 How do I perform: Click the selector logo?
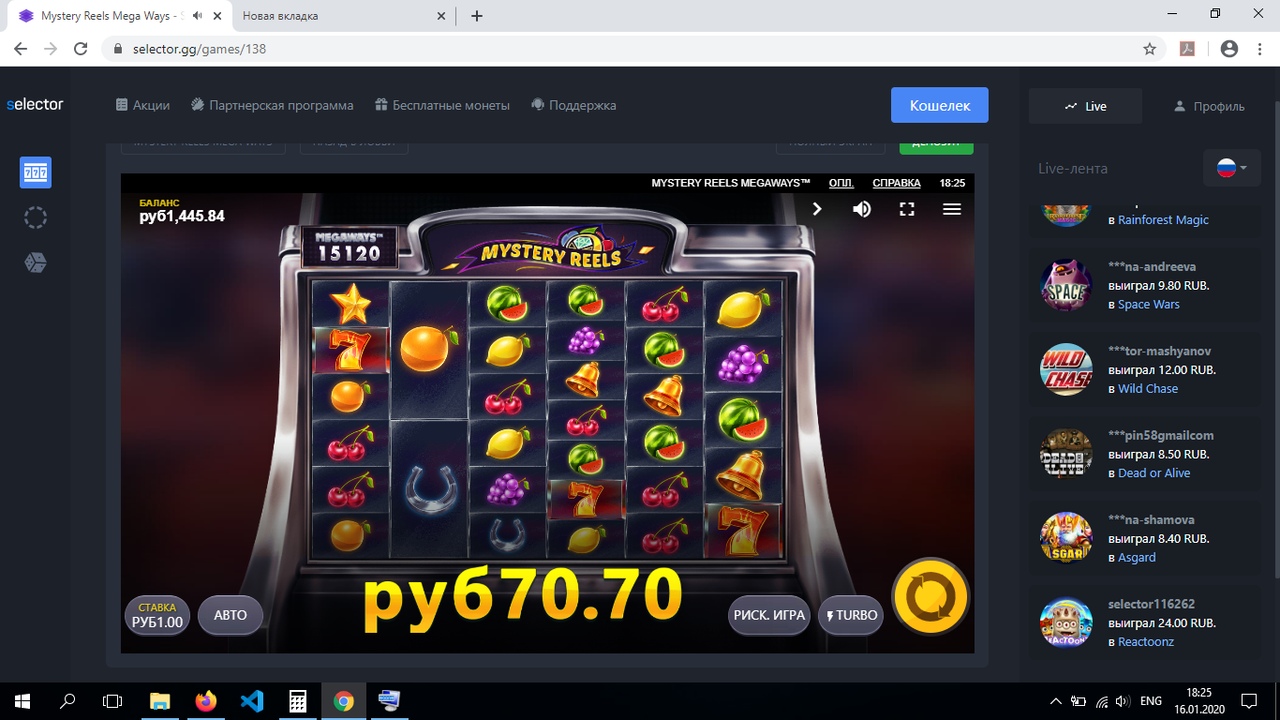point(35,104)
